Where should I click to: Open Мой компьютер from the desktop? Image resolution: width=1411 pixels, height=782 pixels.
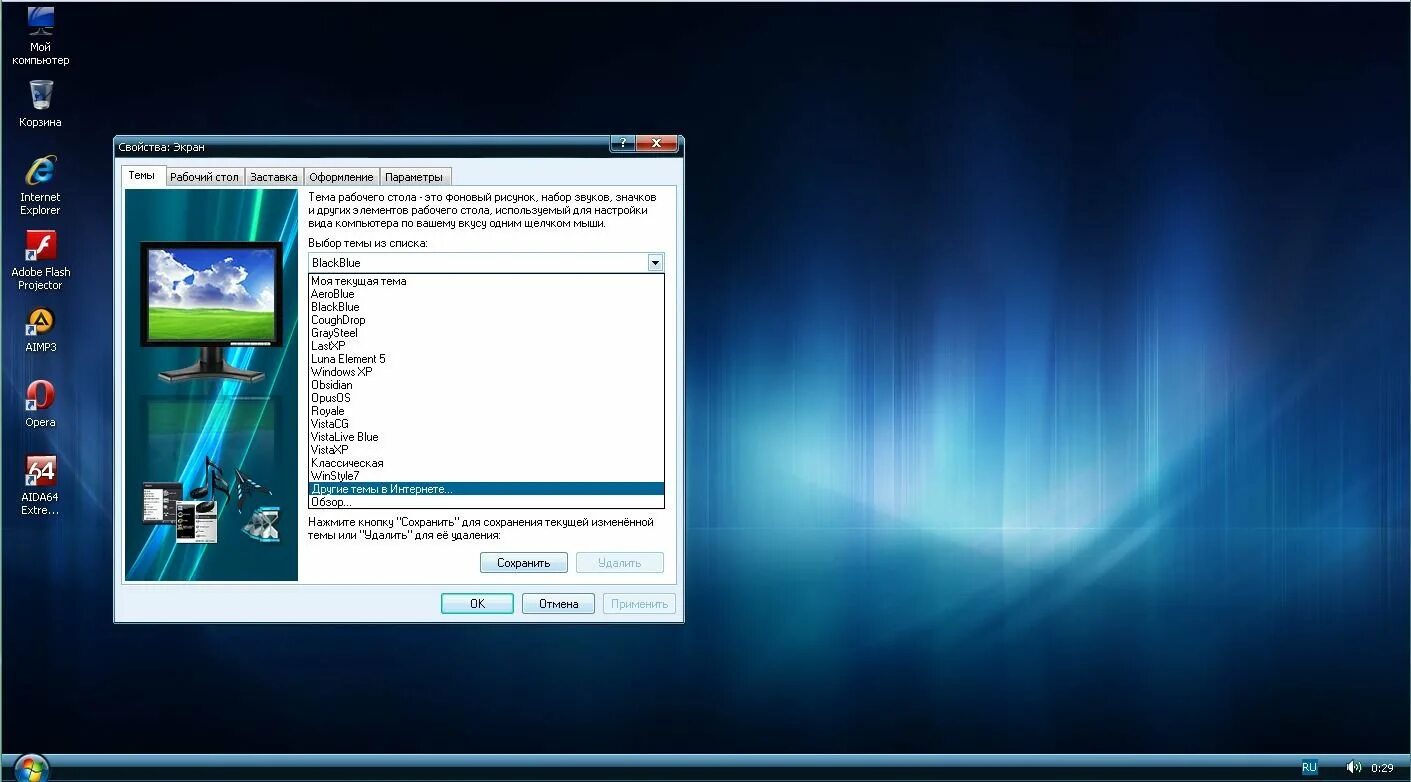[x=39, y=30]
